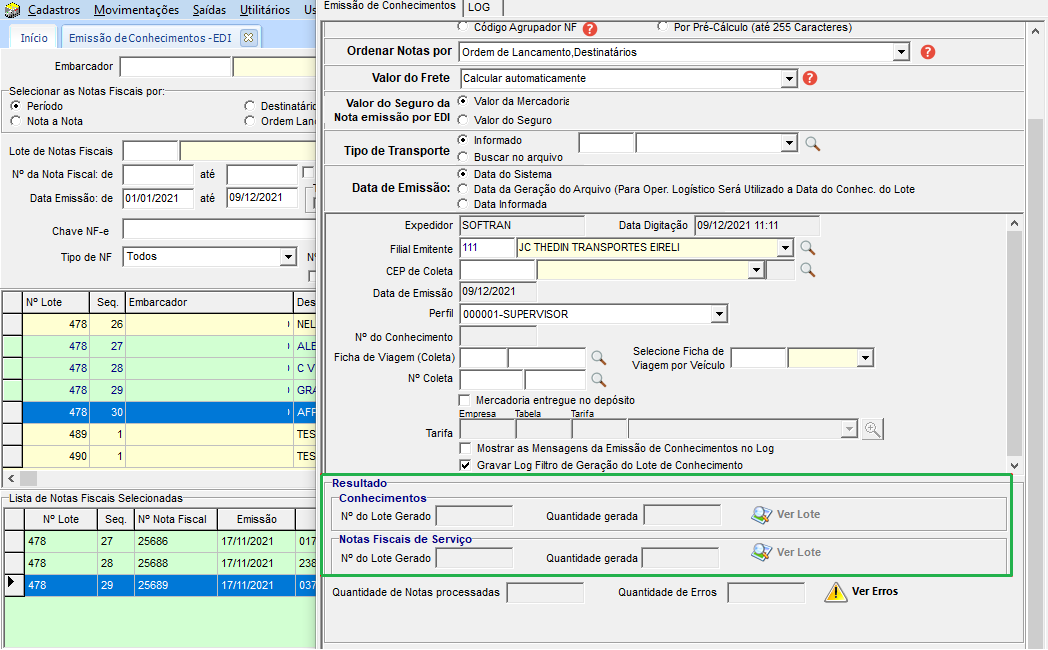Select Valor da Mercadoria radio option
The image size is (1048, 650).
(463, 101)
